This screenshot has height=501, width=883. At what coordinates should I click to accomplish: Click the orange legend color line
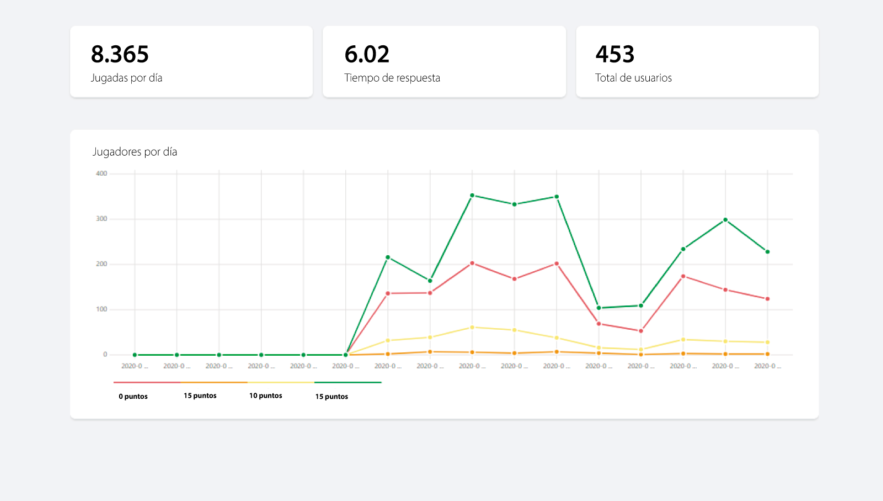coord(214,382)
